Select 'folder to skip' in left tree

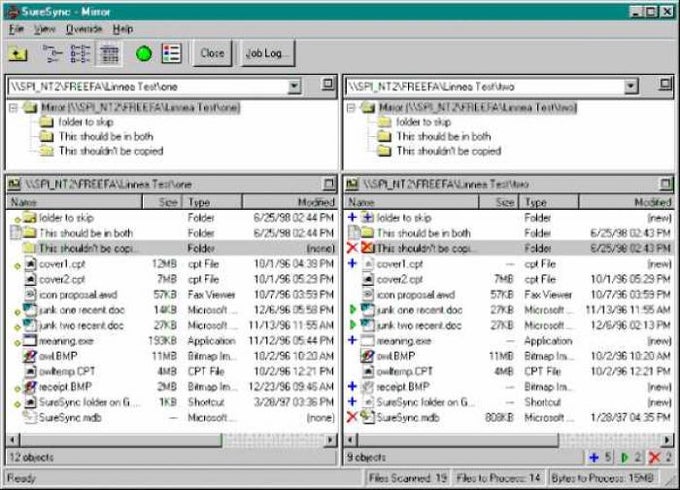pos(86,122)
